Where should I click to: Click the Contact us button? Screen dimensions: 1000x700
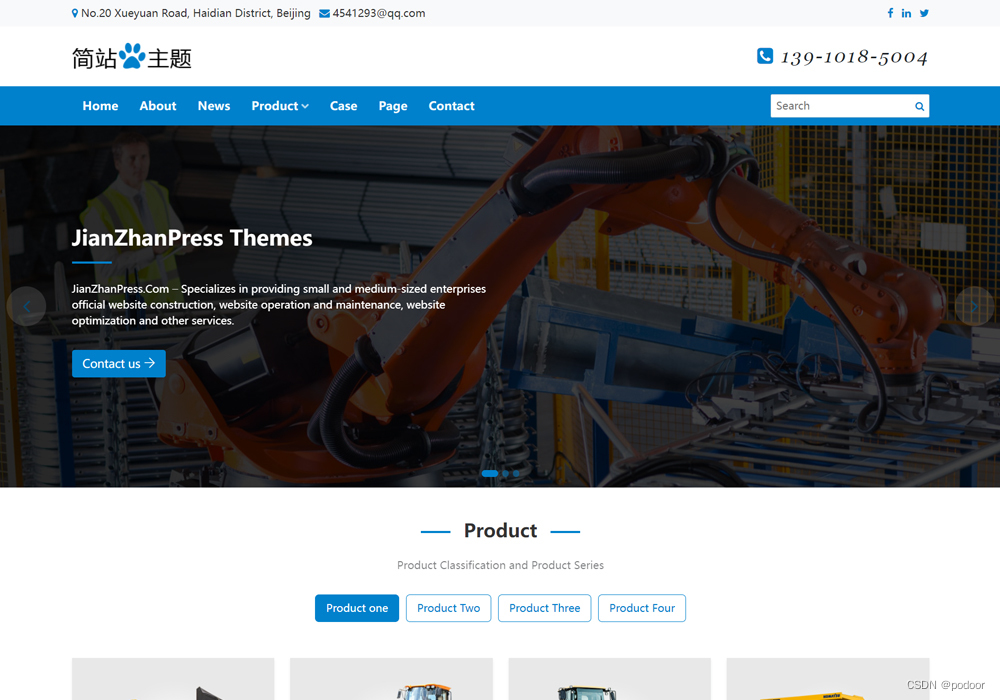tap(119, 363)
